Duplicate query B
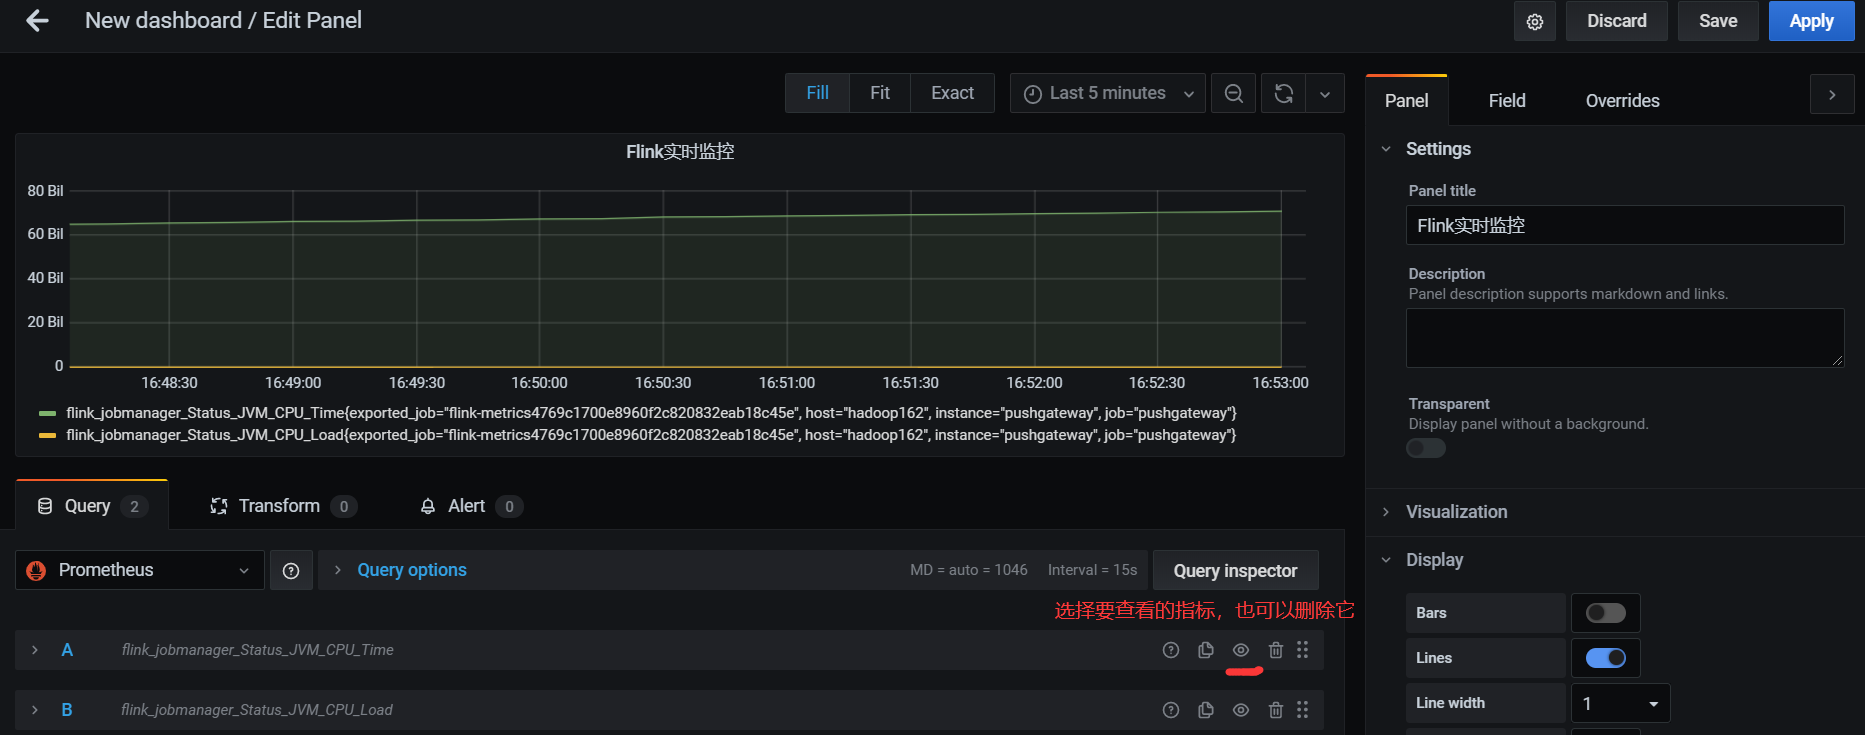The width and height of the screenshot is (1865, 735). tap(1206, 710)
